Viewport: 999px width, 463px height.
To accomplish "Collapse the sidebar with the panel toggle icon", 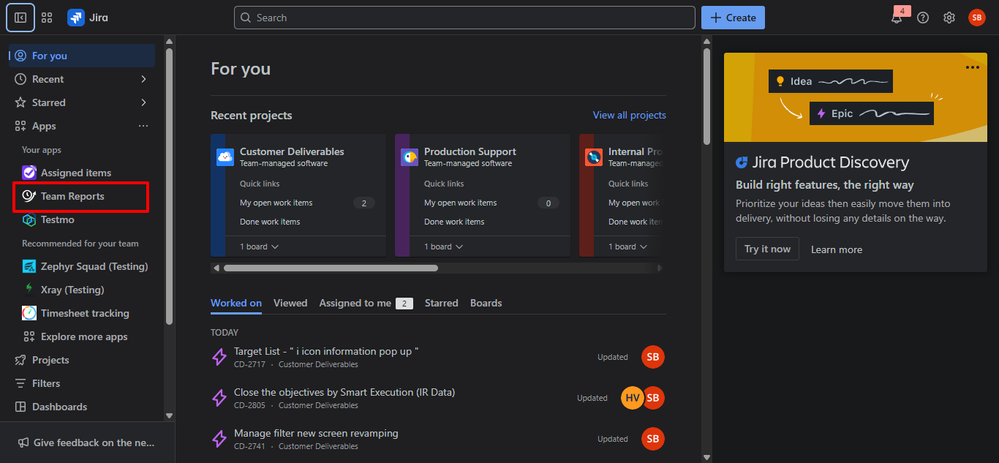I will coord(20,18).
